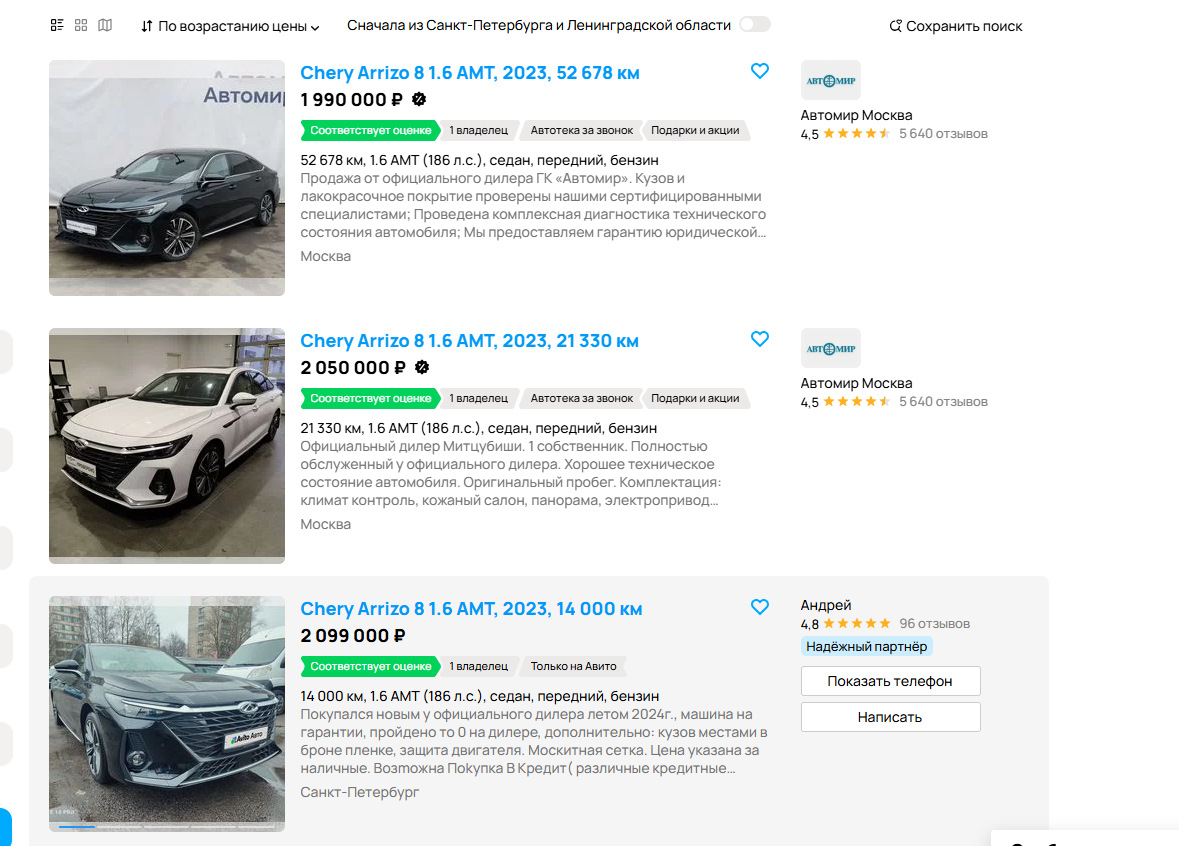Screen dimensions: 1179x846
Task: Click heart icon on 14 000 км listing
Action: tap(760, 607)
